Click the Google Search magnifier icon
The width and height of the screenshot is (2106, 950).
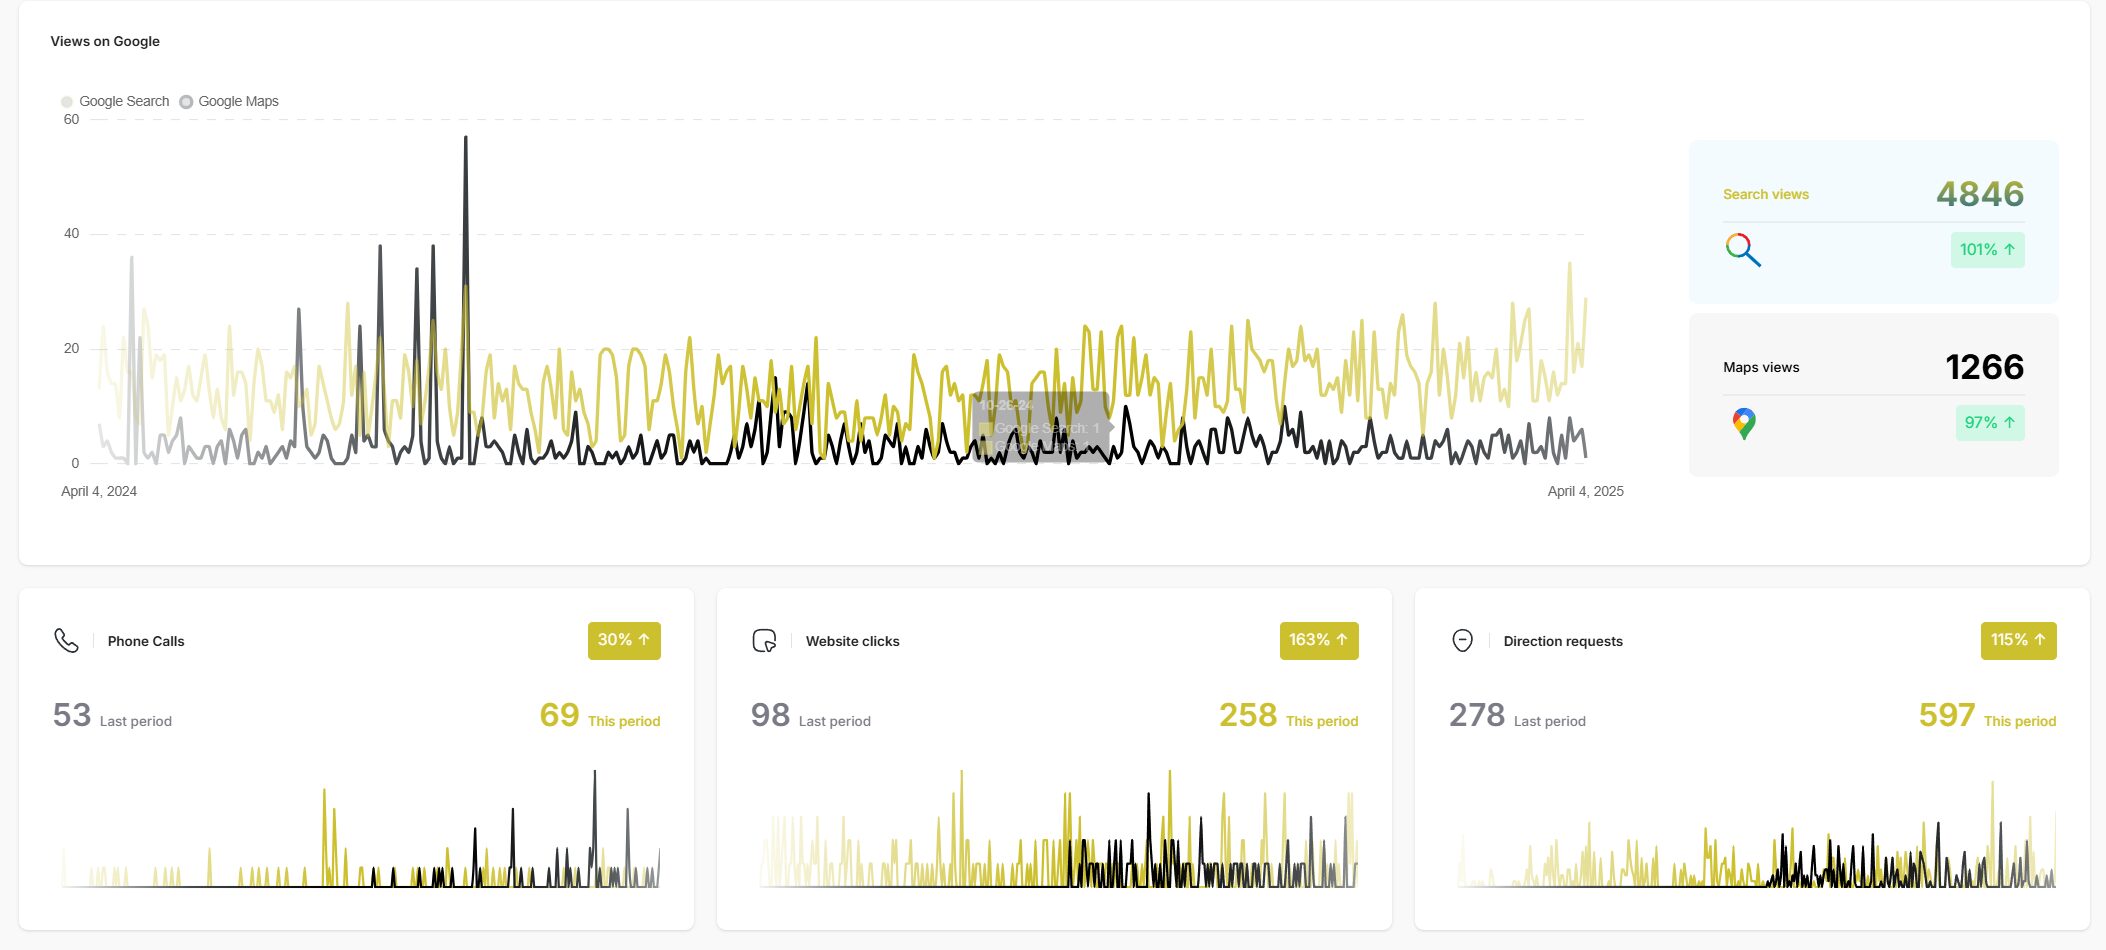[x=1743, y=250]
